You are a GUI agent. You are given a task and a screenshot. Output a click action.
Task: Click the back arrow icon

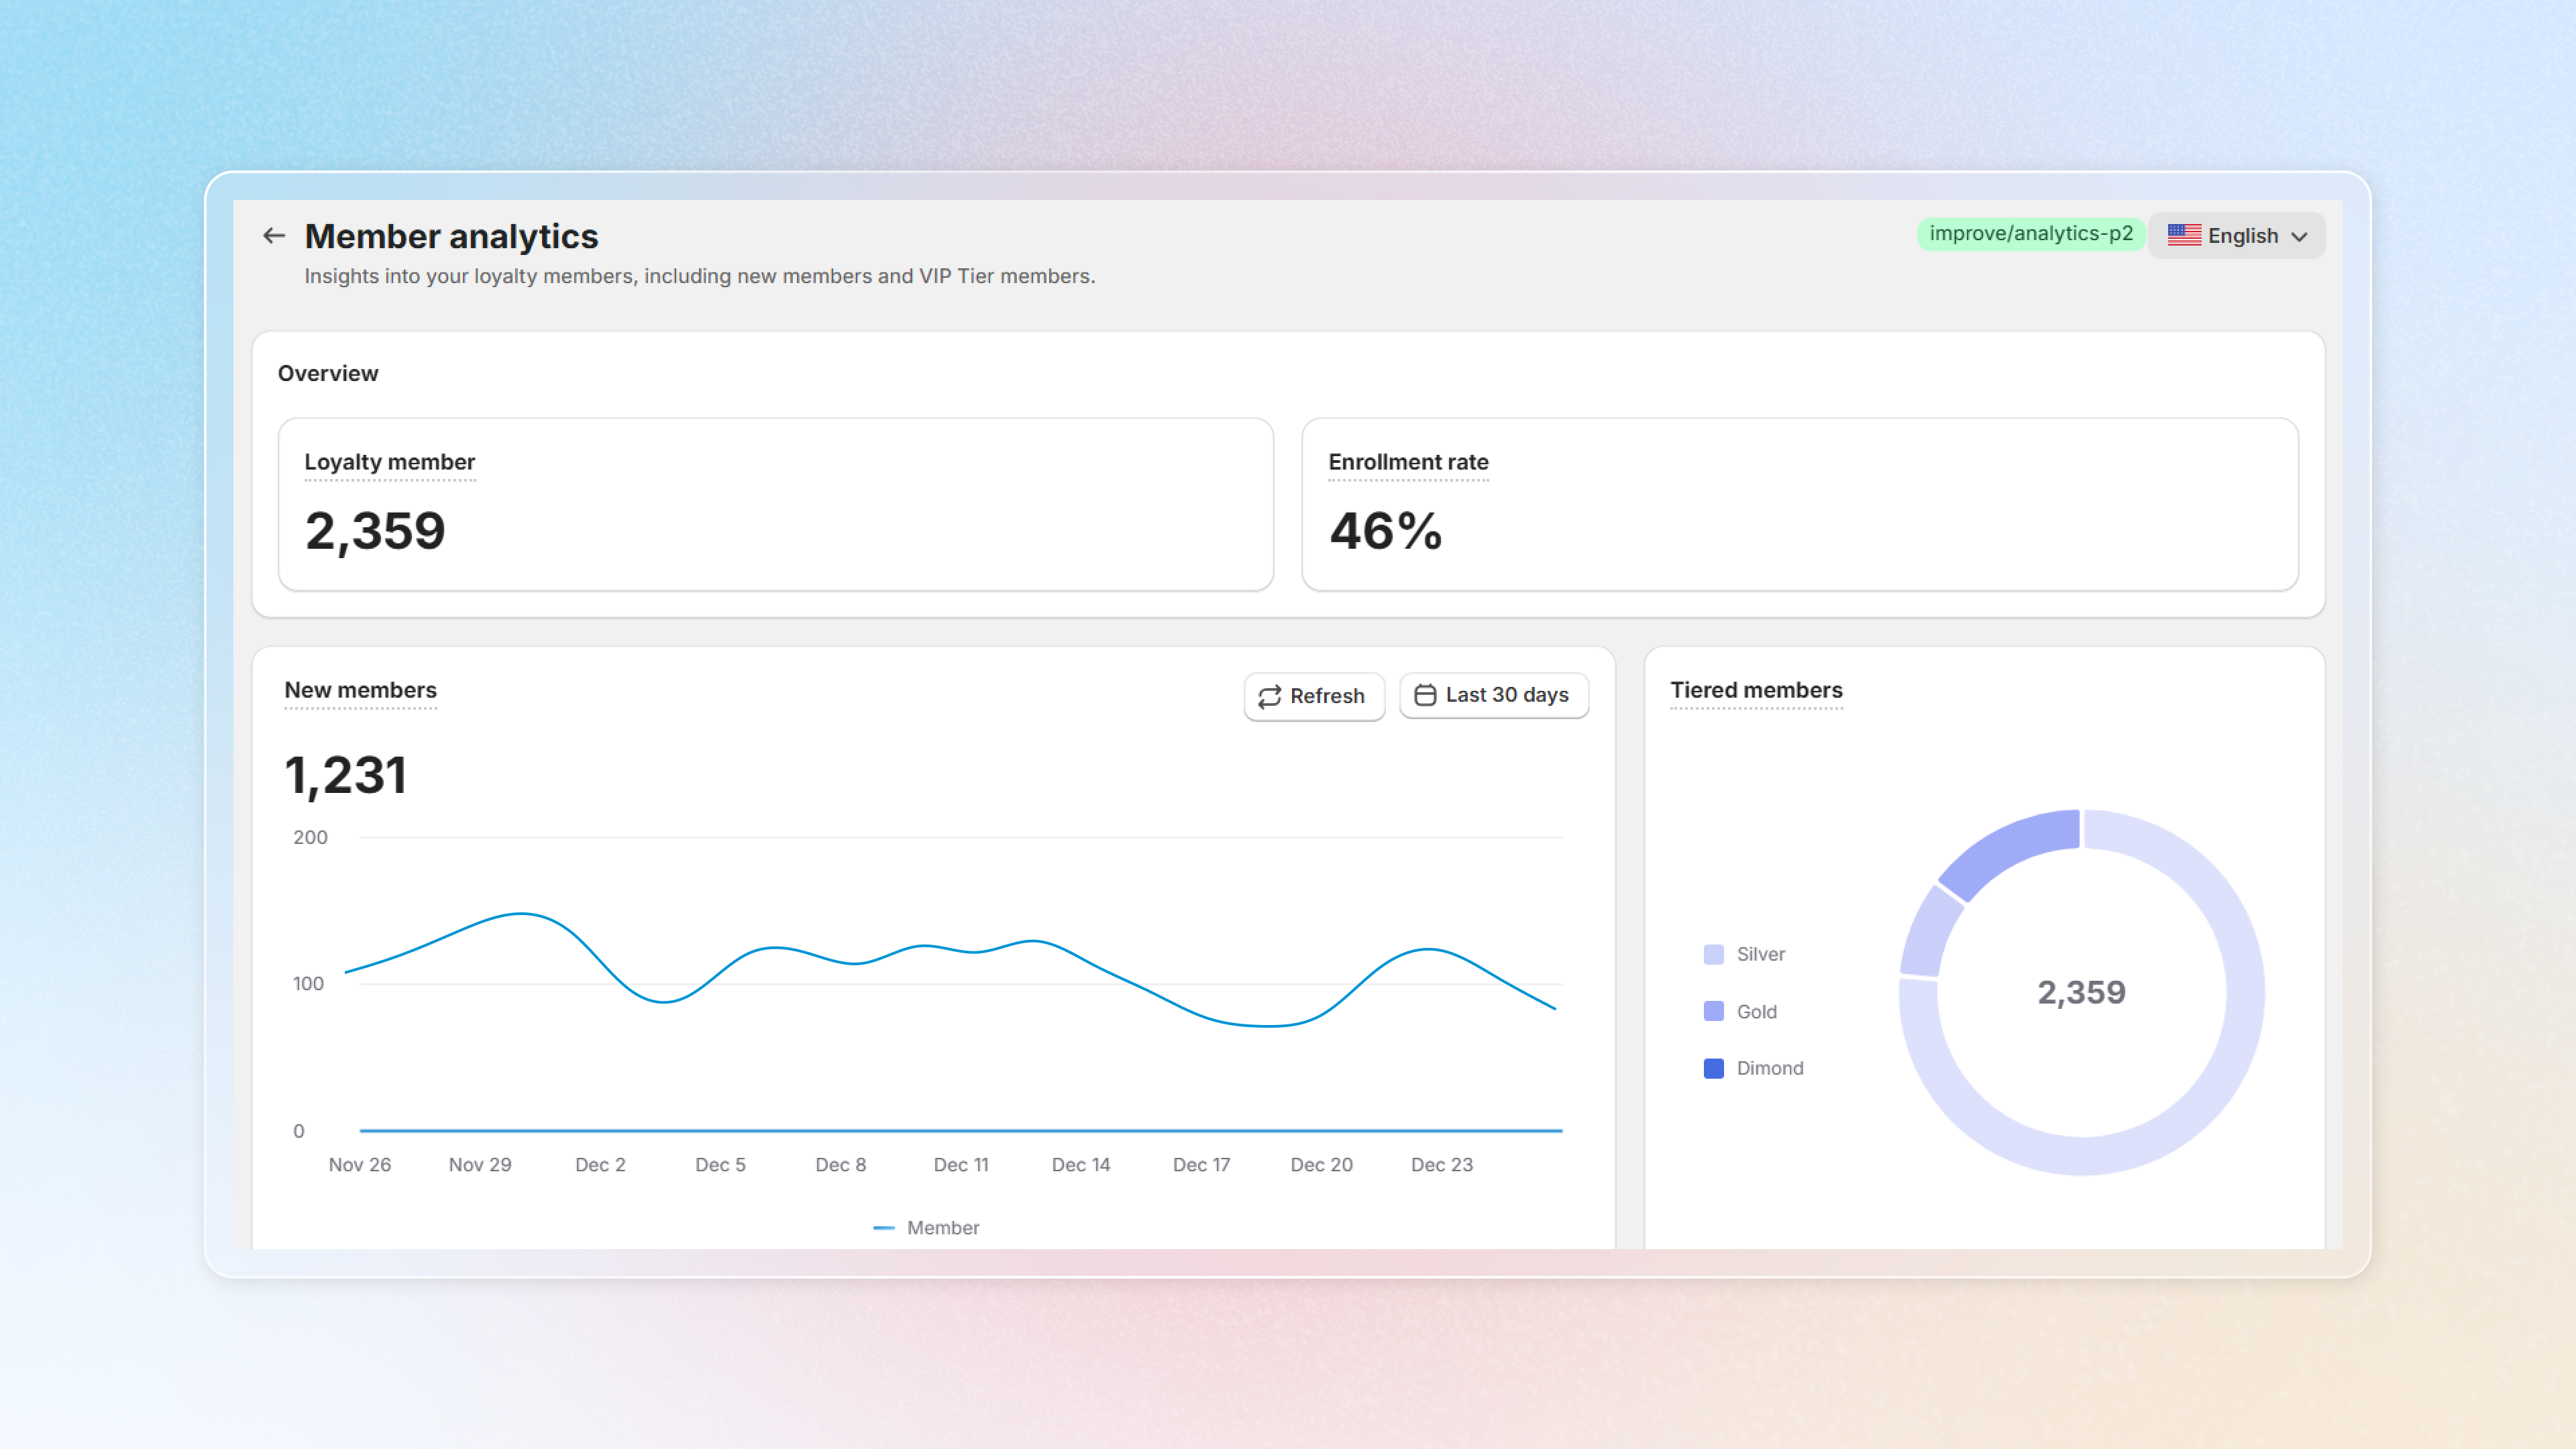click(x=274, y=236)
